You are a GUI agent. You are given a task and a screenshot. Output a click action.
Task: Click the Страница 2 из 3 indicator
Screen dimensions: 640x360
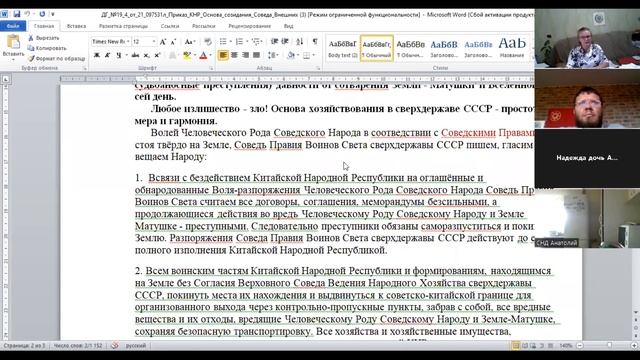pos(25,346)
